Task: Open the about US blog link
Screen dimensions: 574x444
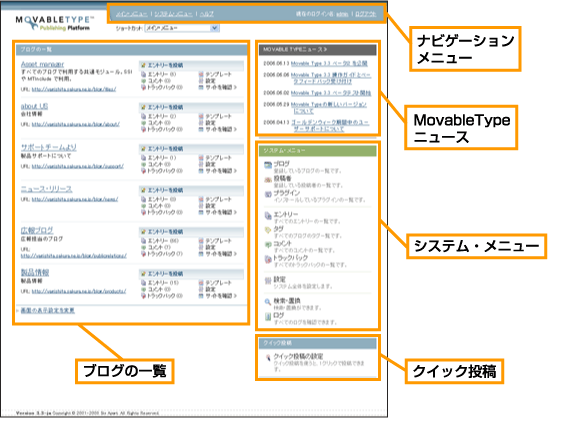Action: [34, 106]
